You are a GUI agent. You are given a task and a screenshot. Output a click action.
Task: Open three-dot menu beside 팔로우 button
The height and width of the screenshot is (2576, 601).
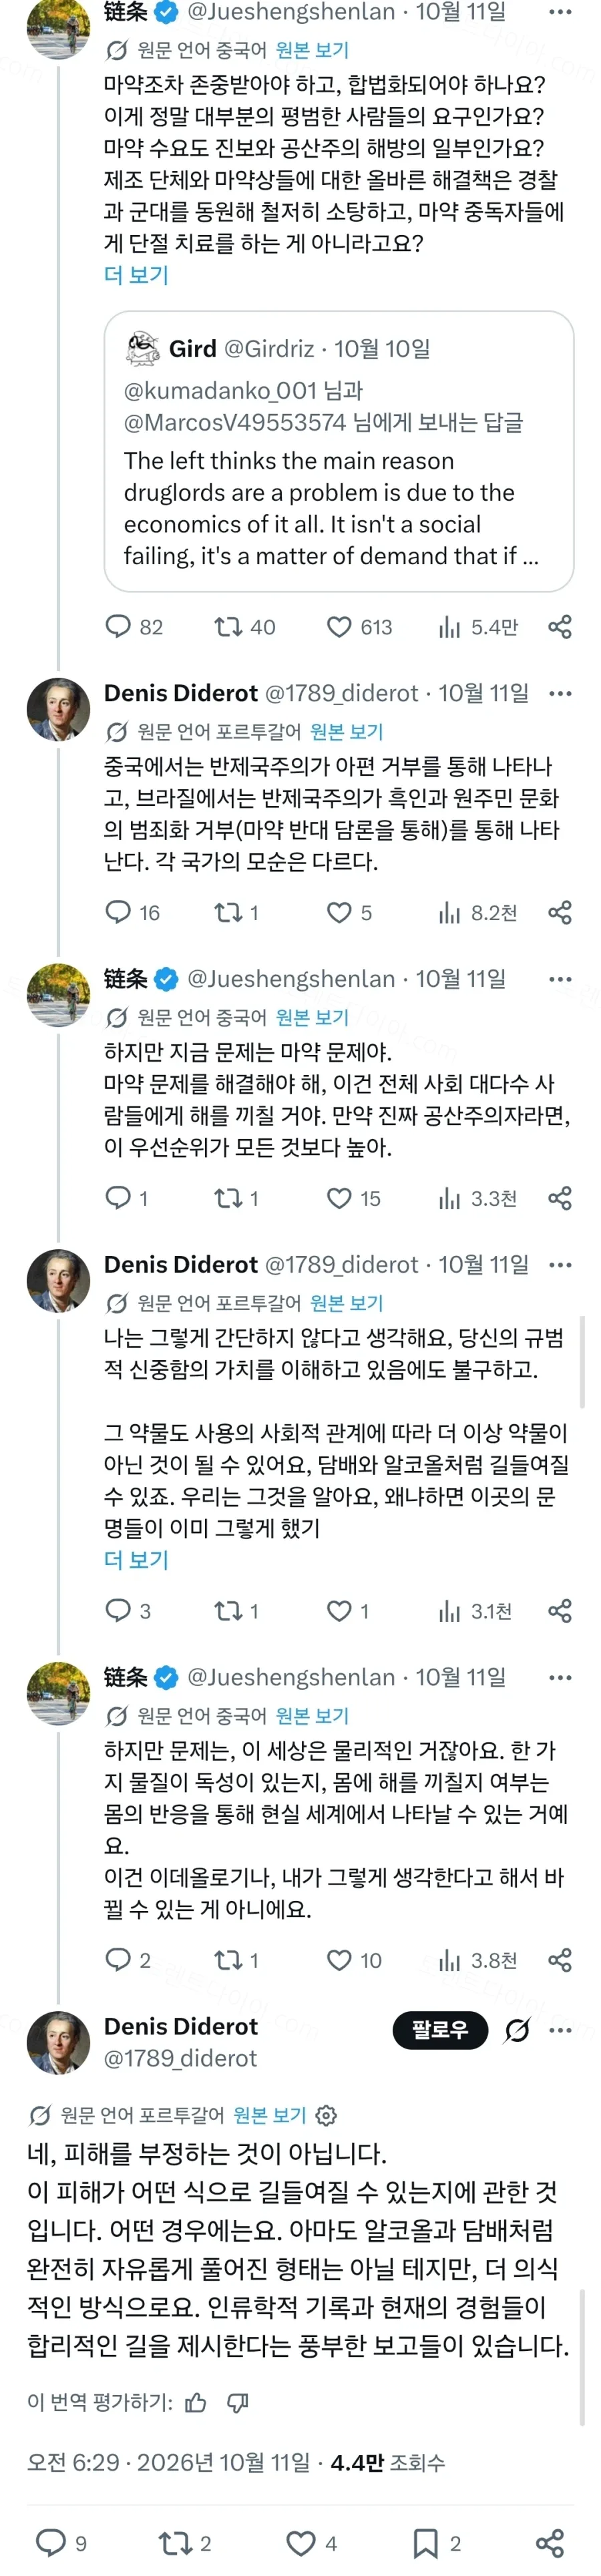(561, 2029)
